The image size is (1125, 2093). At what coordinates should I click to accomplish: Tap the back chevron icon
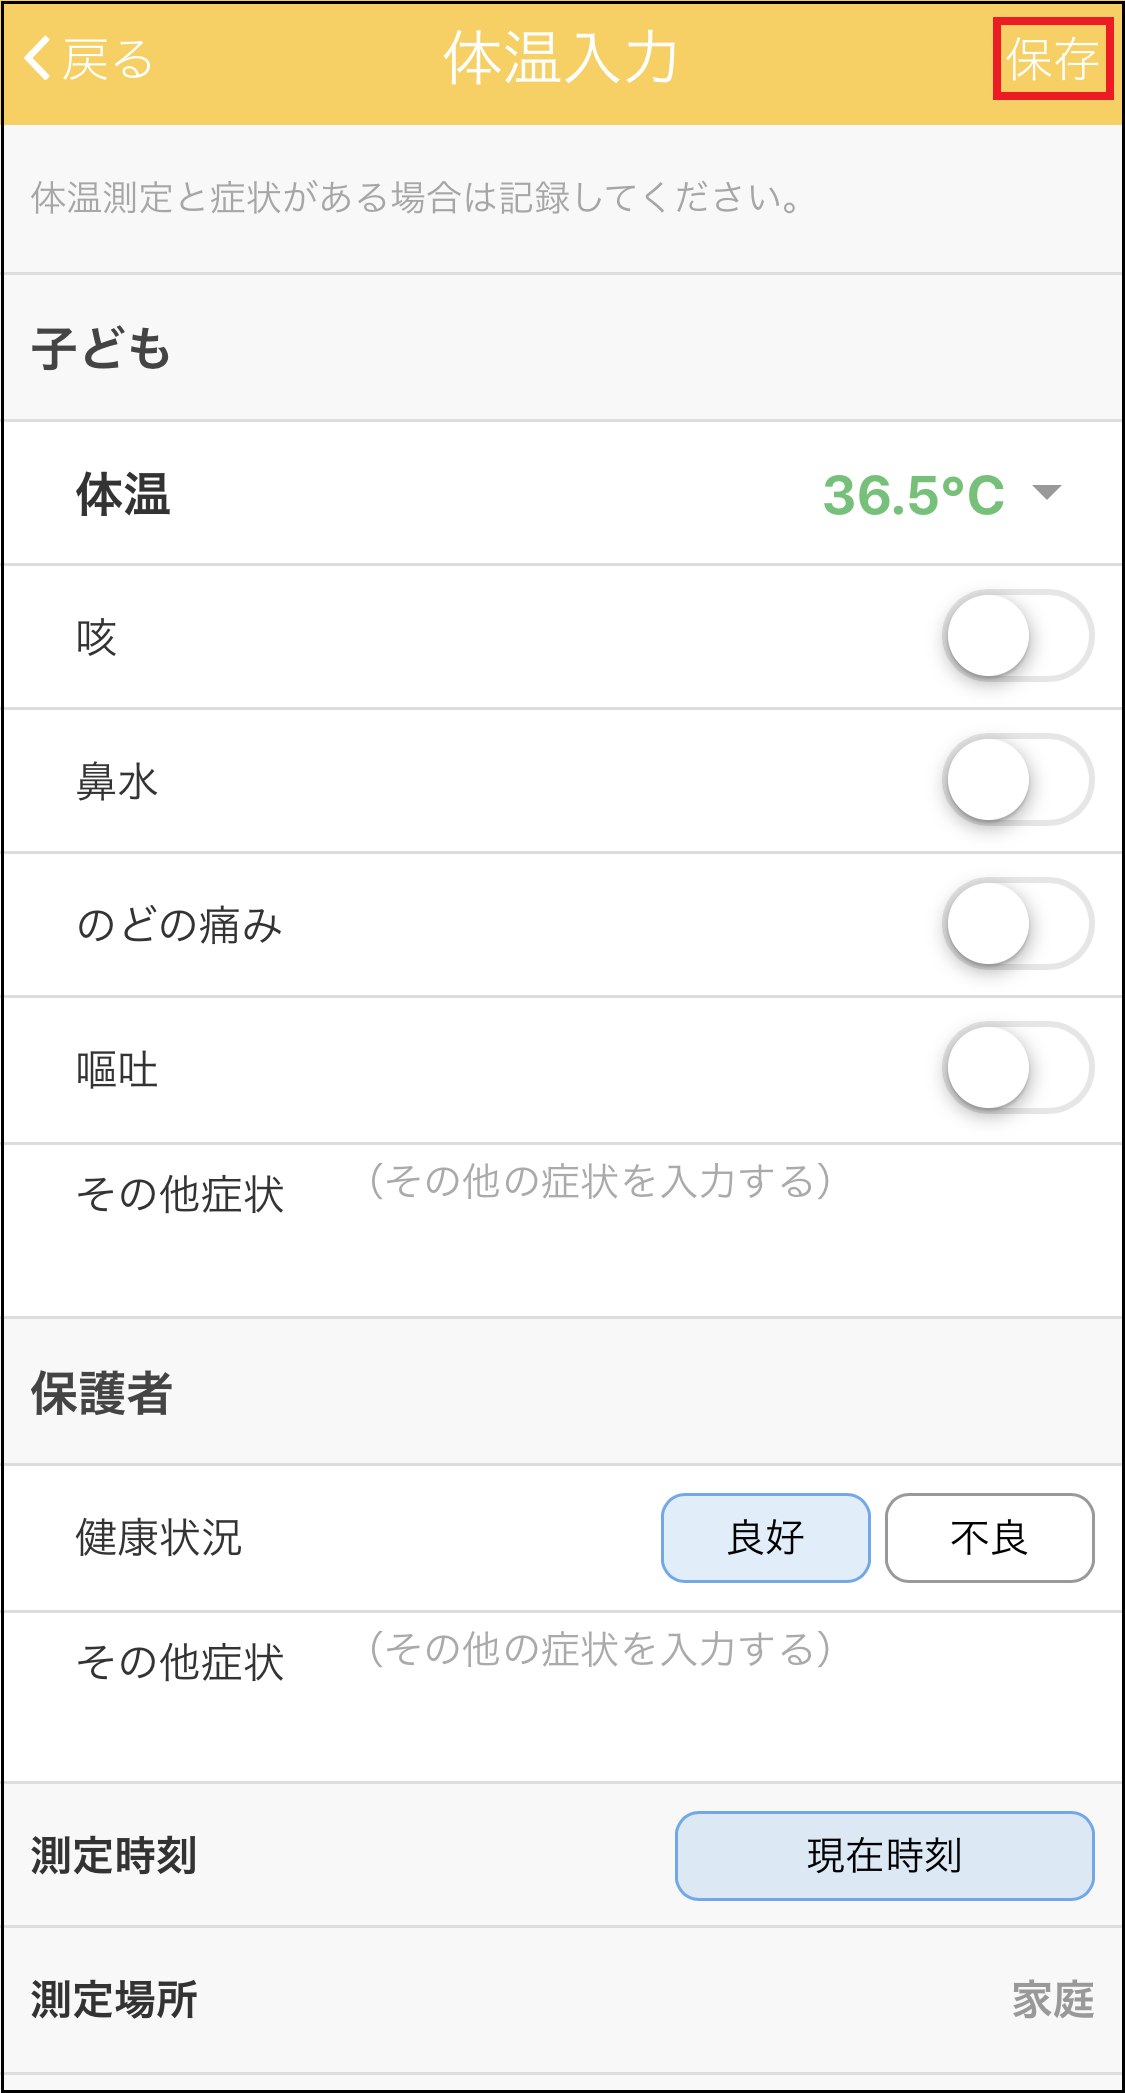[38, 59]
